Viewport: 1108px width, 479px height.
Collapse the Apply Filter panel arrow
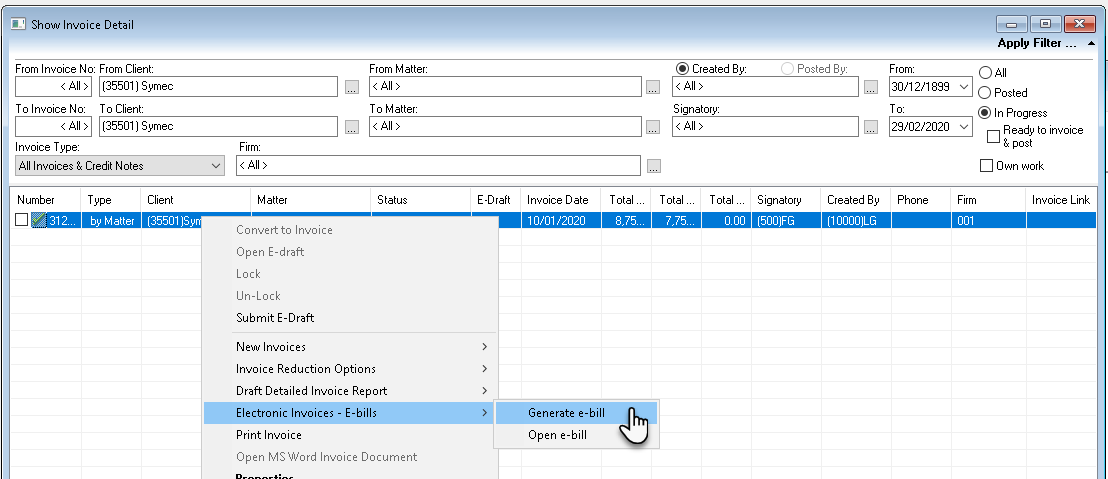click(1092, 43)
